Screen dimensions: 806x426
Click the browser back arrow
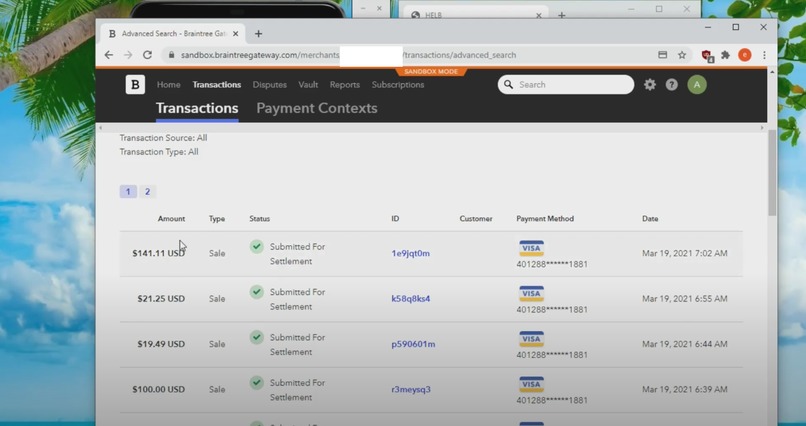click(x=108, y=55)
